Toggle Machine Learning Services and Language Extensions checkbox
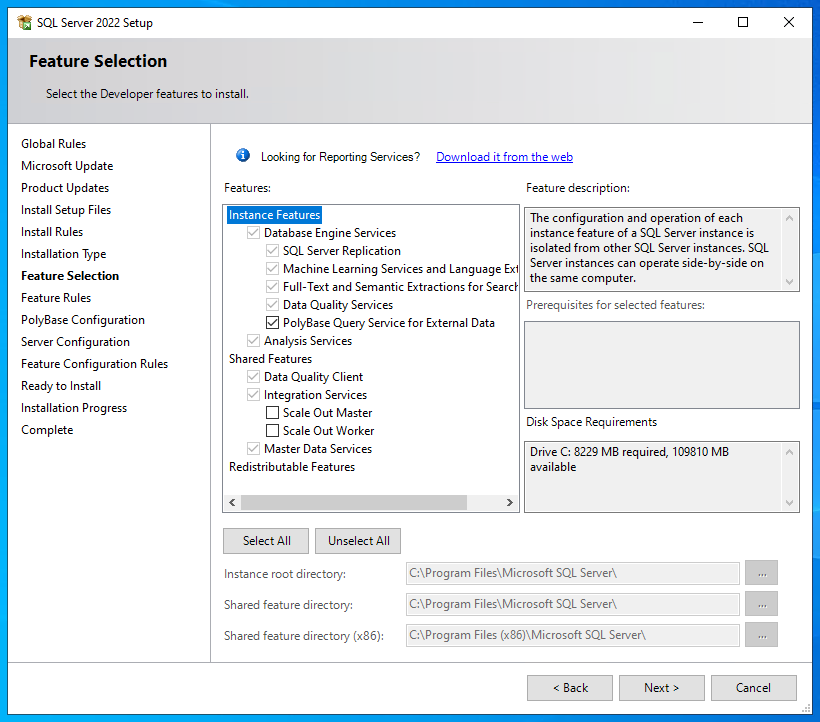 click(x=272, y=269)
